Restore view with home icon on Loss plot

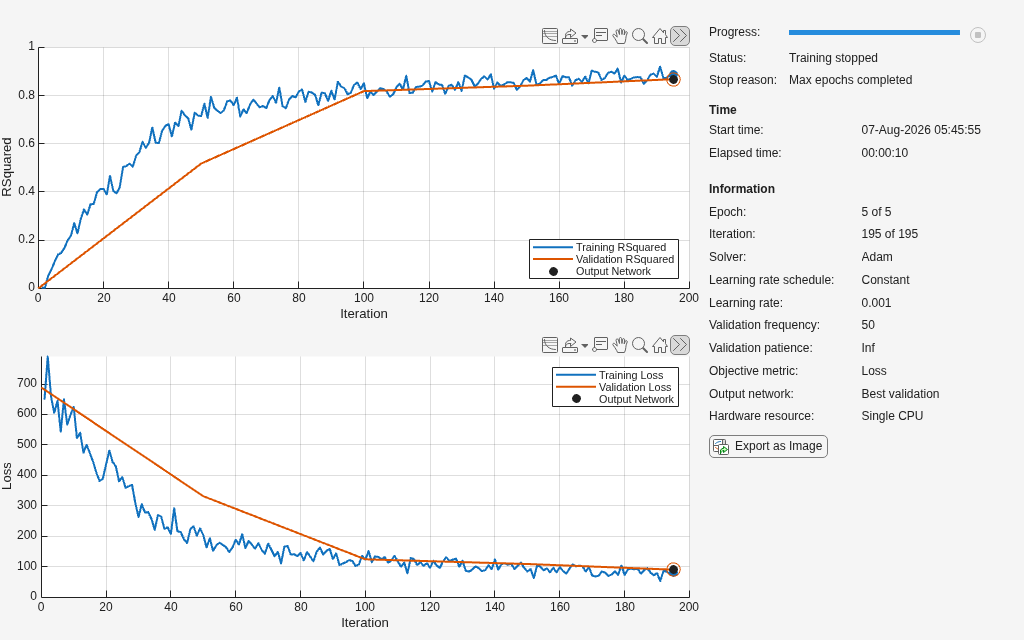pyautogui.click(x=660, y=345)
